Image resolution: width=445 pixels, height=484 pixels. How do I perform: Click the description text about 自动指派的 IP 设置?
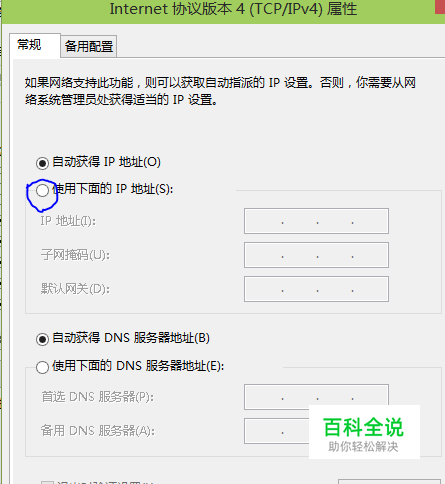(x=220, y=91)
